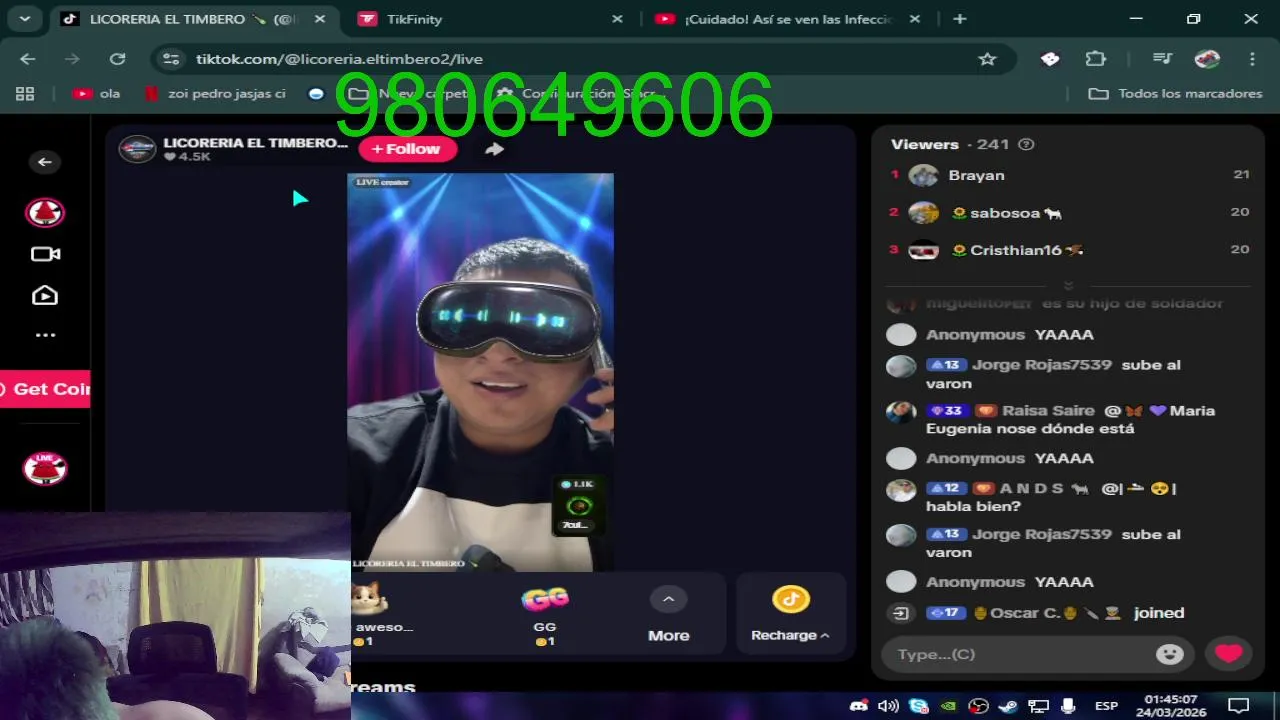The image size is (1280, 720).
Task: Switch to the TikFinity tab
Action: (x=492, y=19)
